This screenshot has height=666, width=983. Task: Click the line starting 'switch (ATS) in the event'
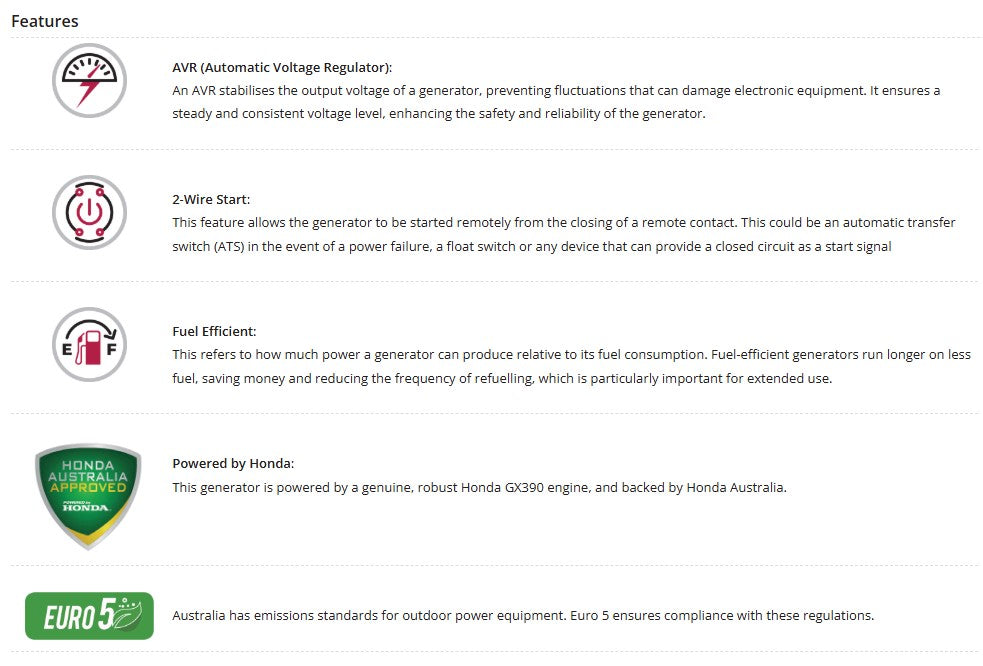click(531, 246)
